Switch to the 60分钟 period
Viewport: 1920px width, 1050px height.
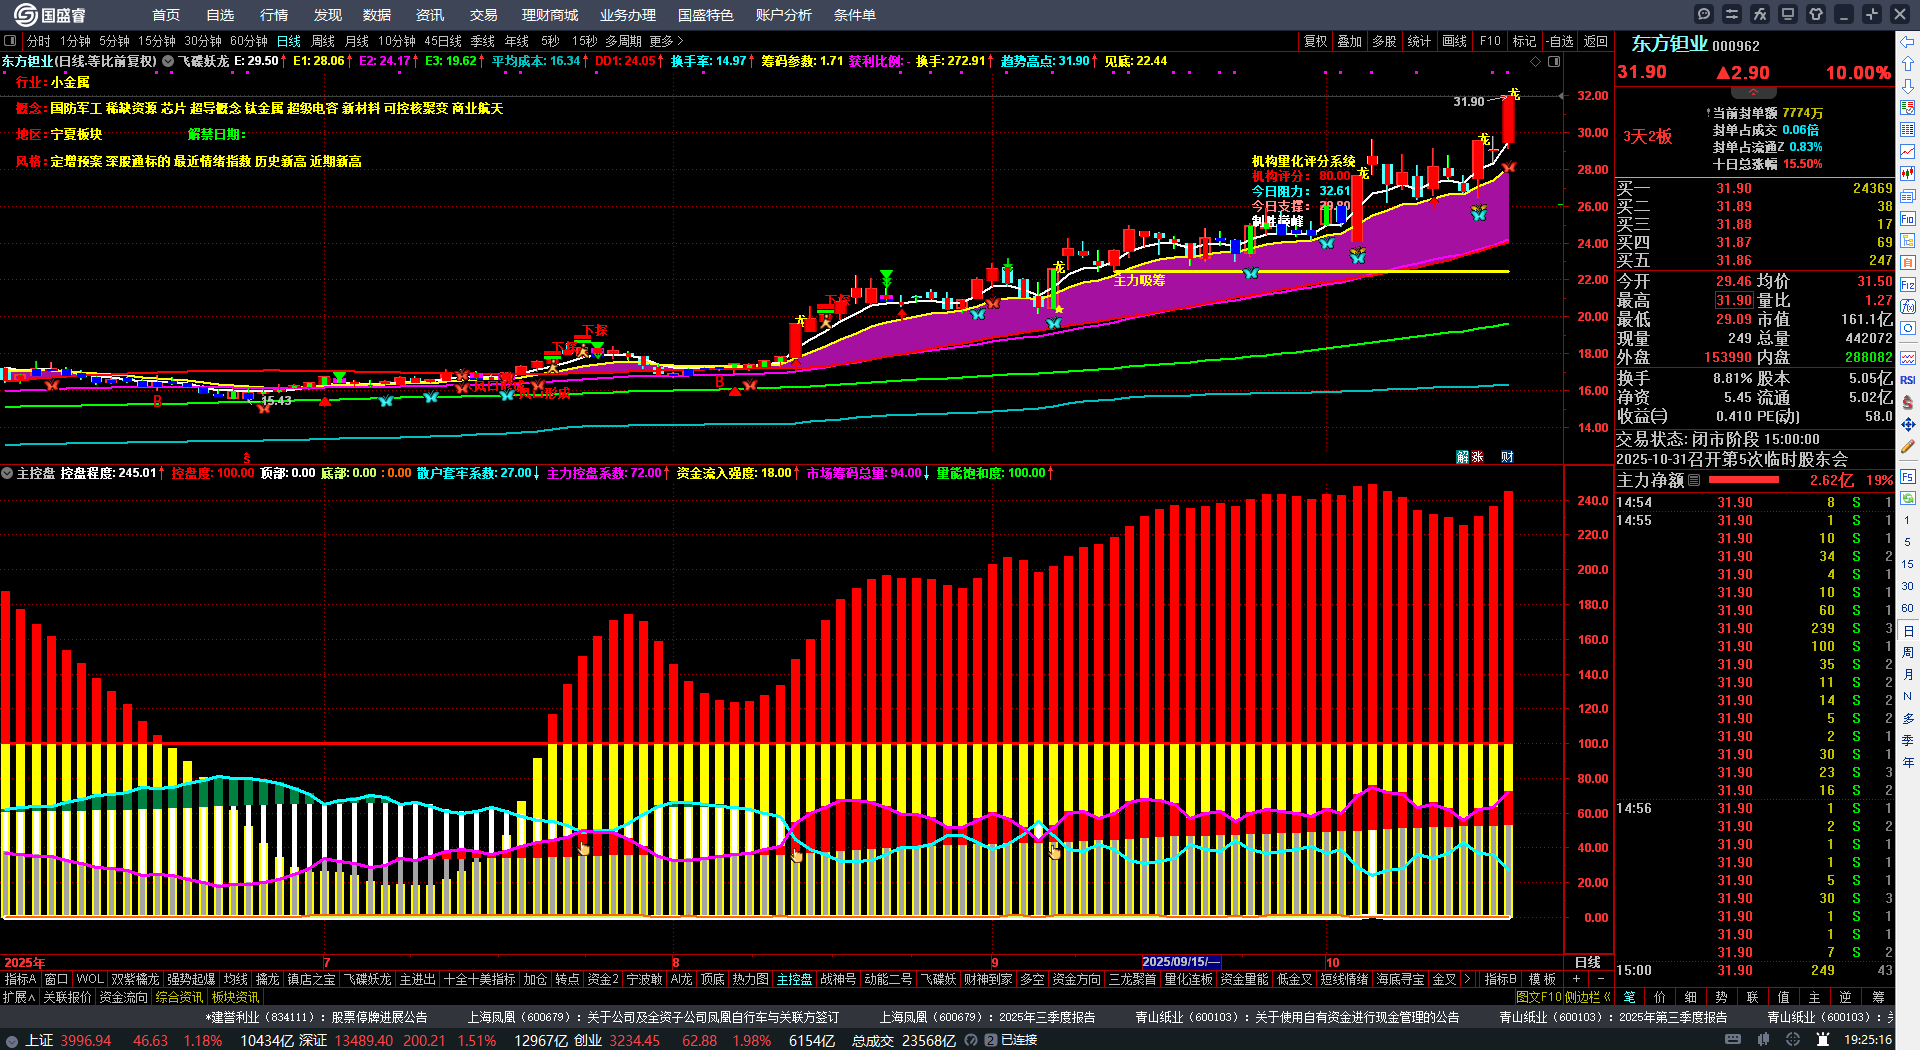[x=249, y=41]
